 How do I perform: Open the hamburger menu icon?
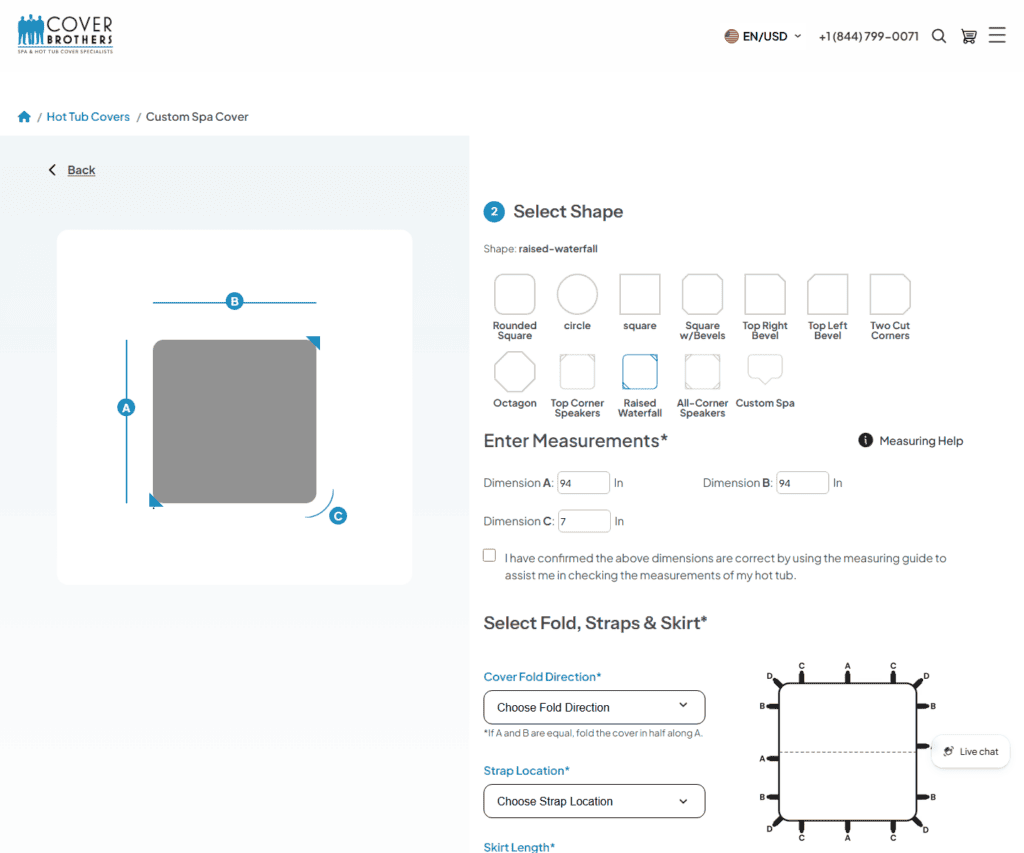point(997,35)
